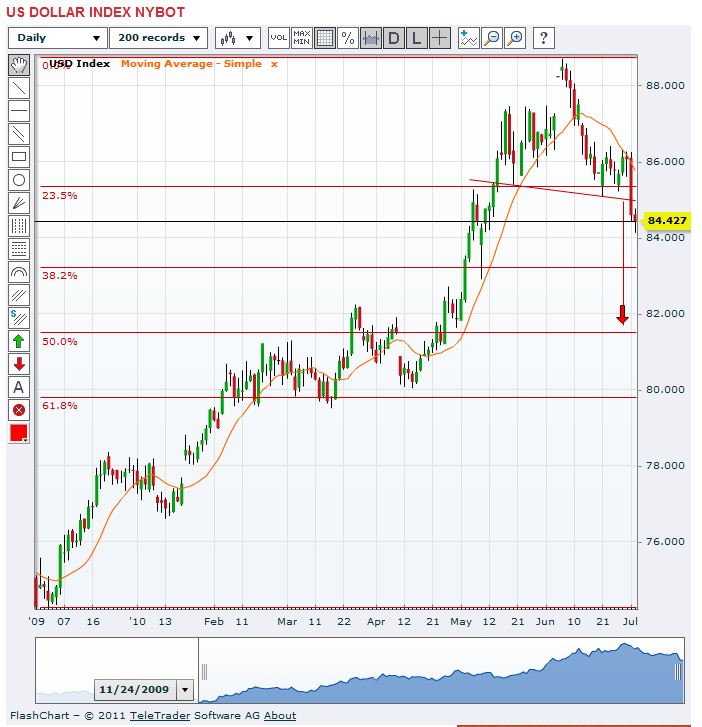This screenshot has width=702, height=727.
Task: Click the Moving Average - Simple label
Action: 191,64
